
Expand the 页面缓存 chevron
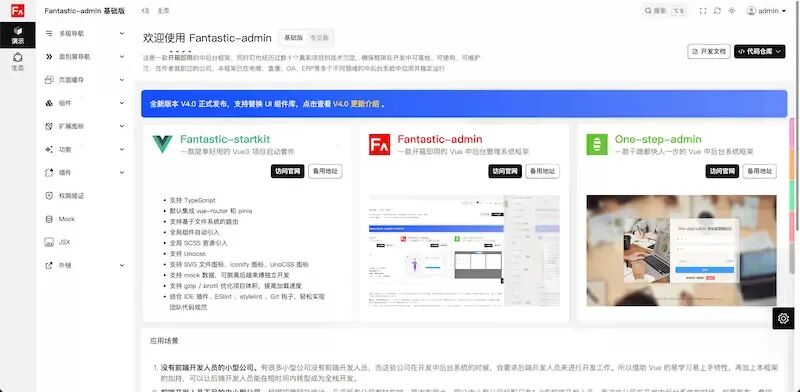(x=122, y=80)
